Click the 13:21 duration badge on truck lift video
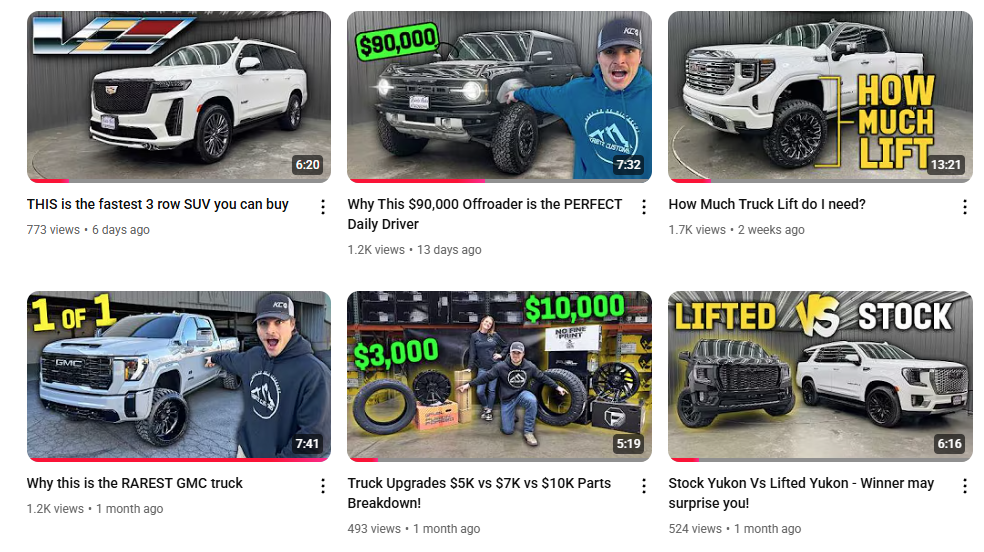Image resolution: width=984 pixels, height=552 pixels. [x=946, y=164]
